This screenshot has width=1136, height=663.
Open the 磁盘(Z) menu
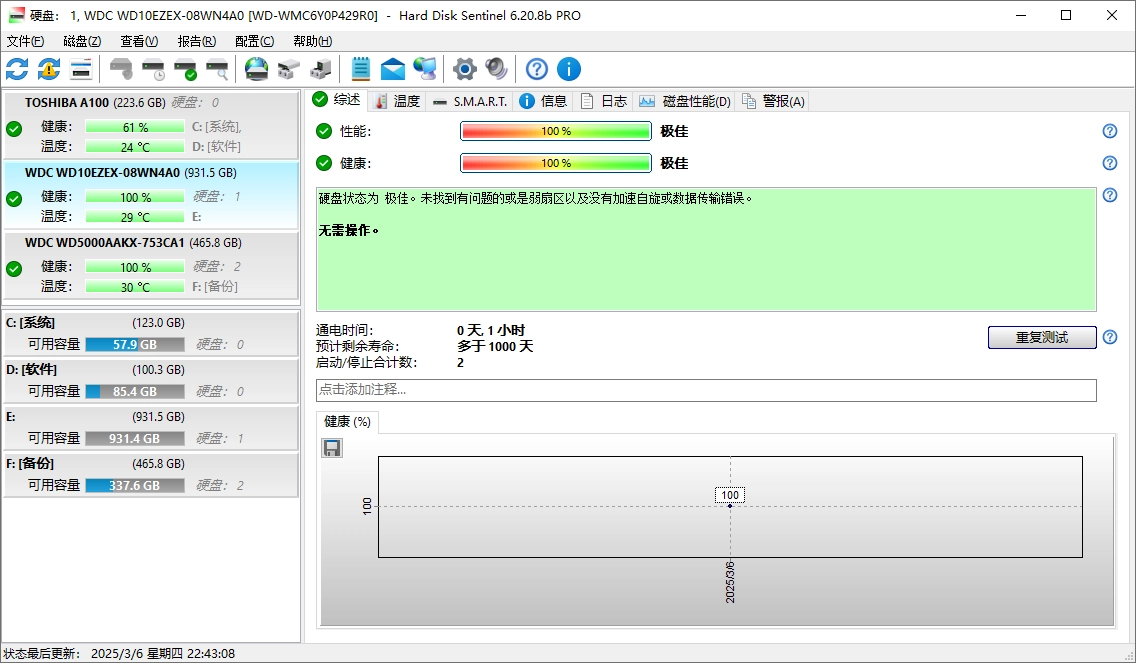tap(82, 41)
